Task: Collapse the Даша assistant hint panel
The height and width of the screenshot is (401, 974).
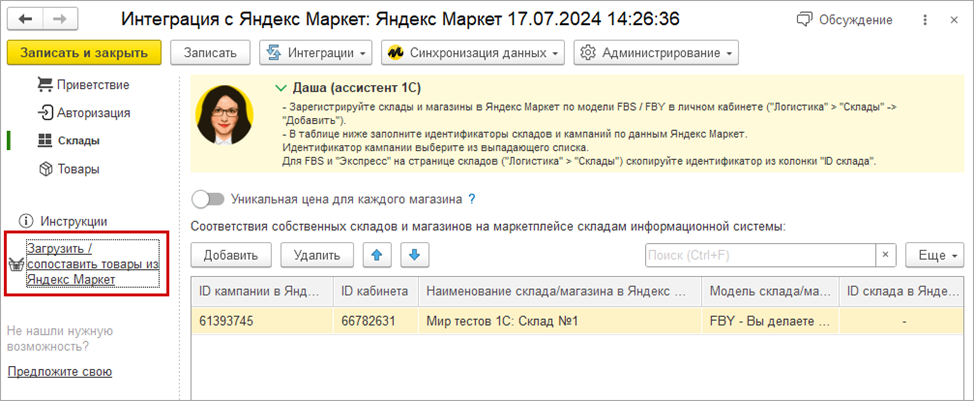Action: pos(280,88)
